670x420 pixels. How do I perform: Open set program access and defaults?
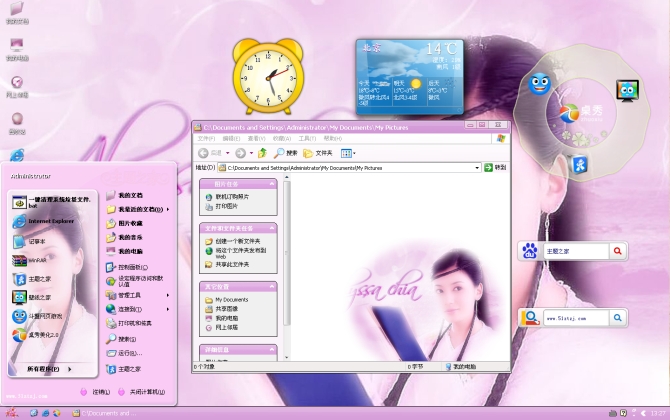point(135,281)
